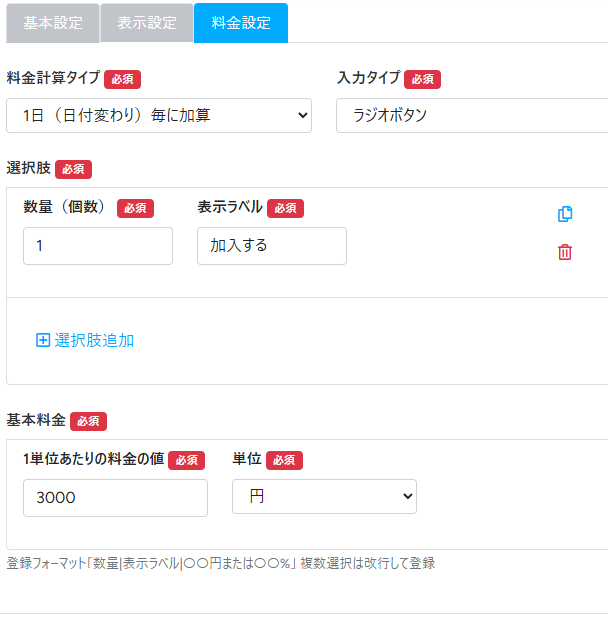Screen dimensions: 608x617
Task: Click the plus icon beside 選択肢追加
Action: point(43,340)
